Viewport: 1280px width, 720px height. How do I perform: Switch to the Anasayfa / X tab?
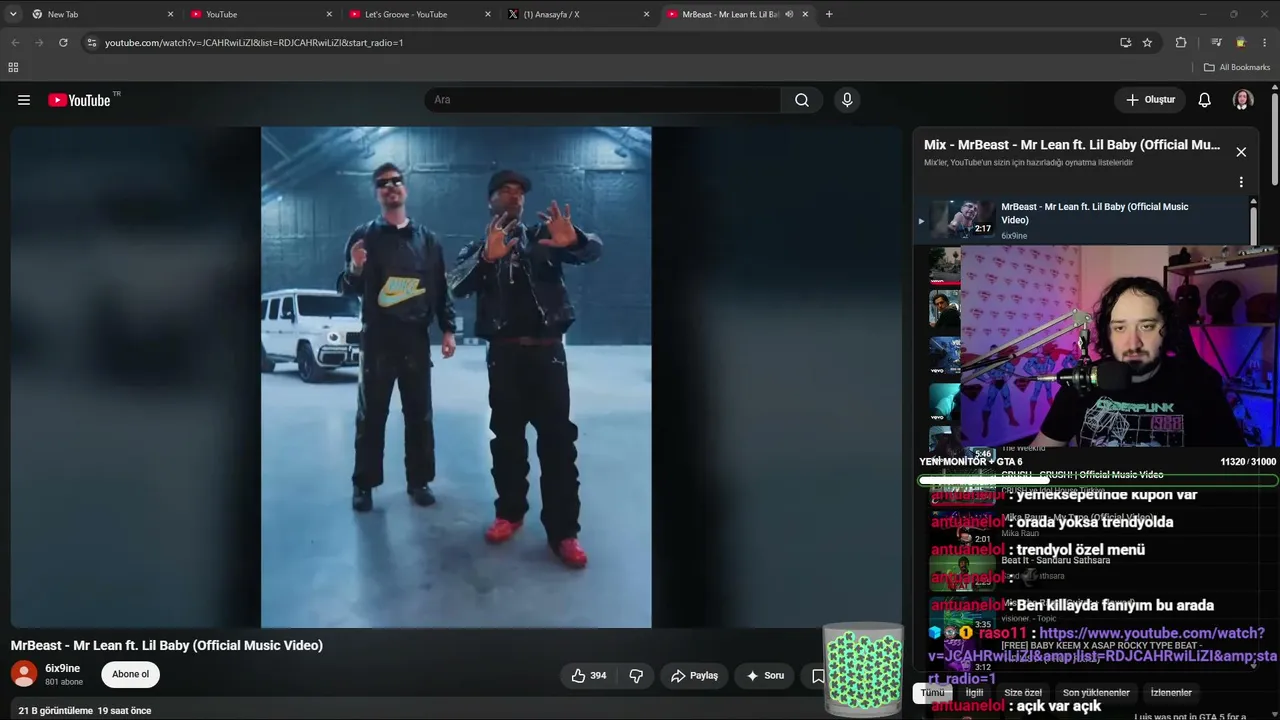579,14
